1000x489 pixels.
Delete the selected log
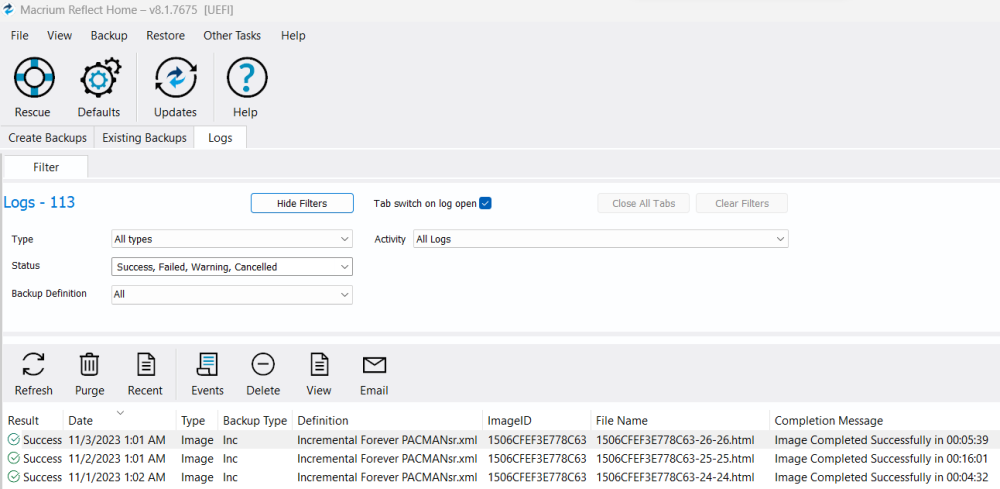pos(263,374)
